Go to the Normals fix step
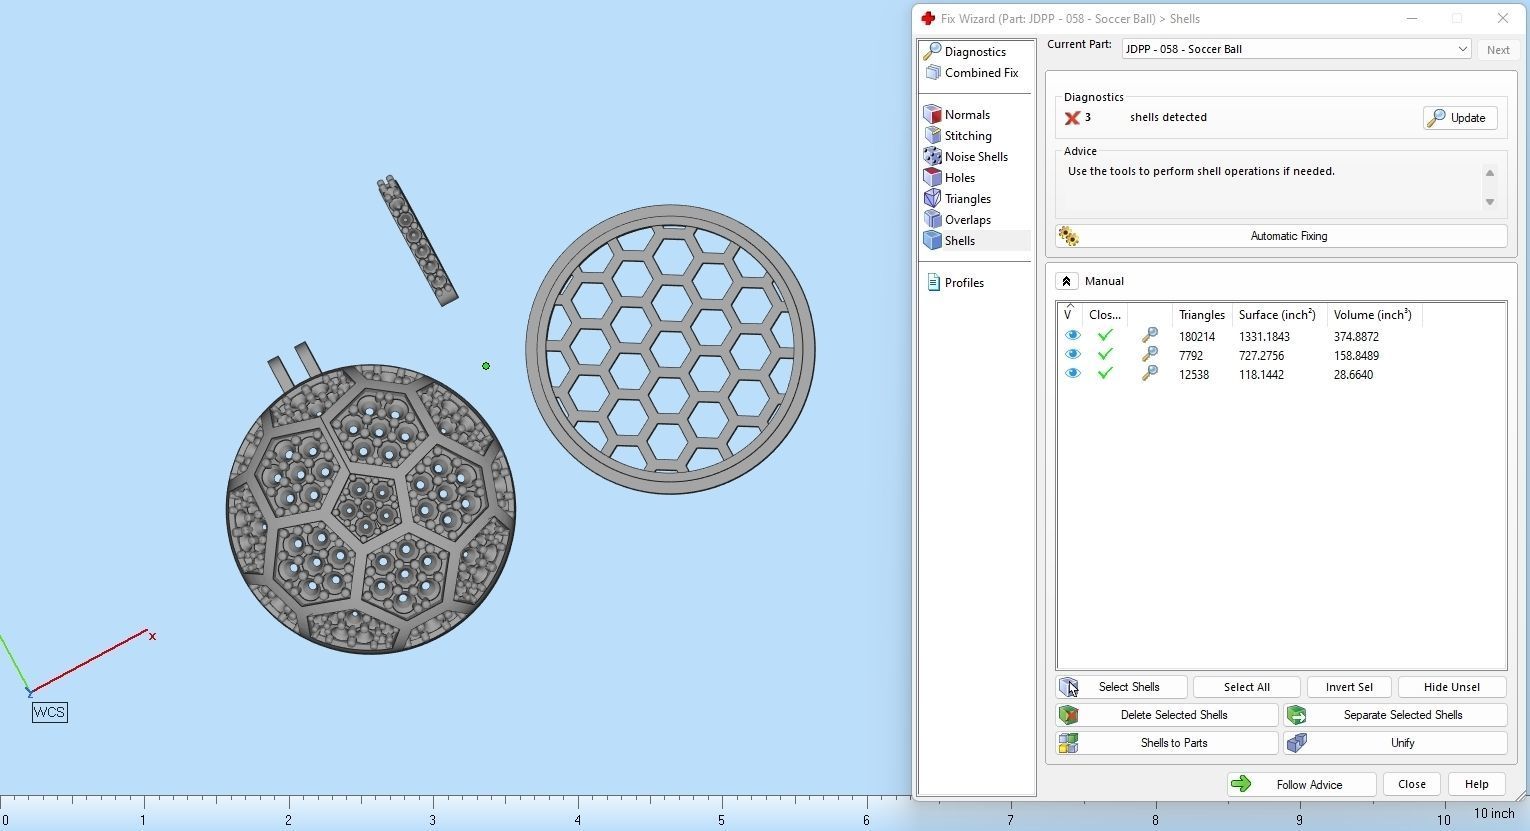Viewport: 1530px width, 831px height. 967,115
